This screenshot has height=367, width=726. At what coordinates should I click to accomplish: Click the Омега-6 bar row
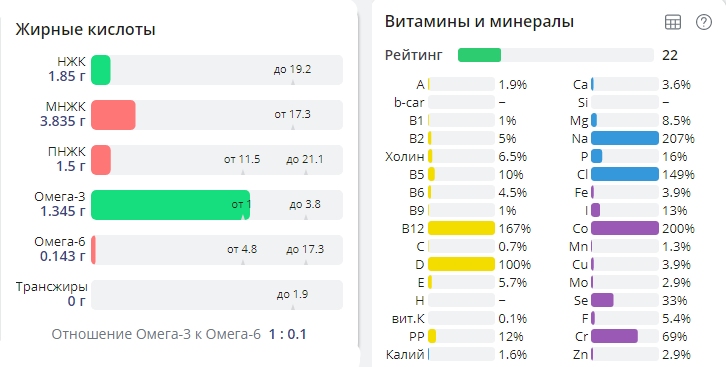pyautogui.click(x=217, y=250)
